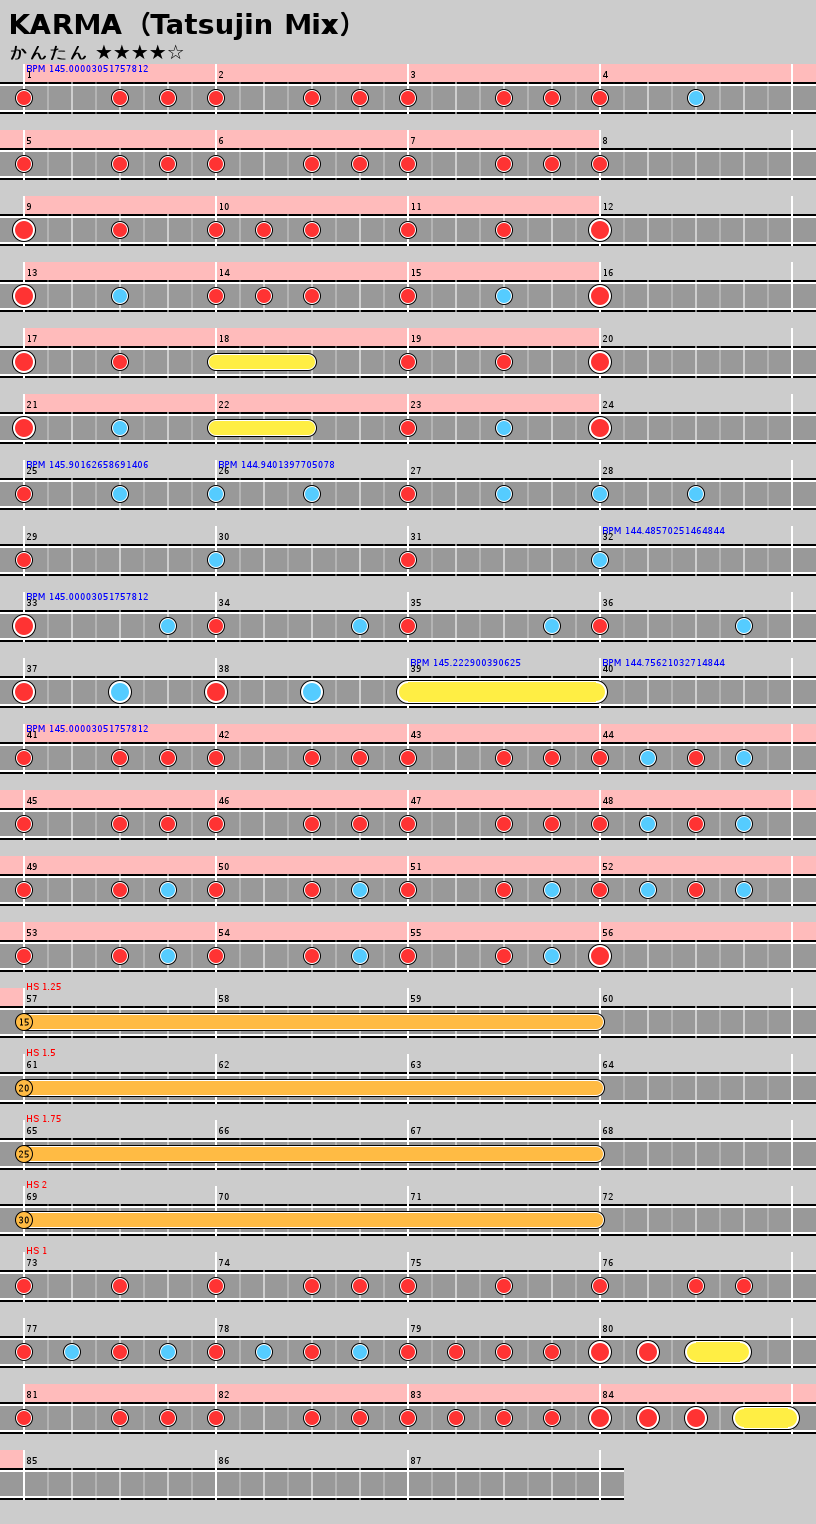Click the single blue note in measure 30
The height and width of the screenshot is (1524, 816).
coord(216,560)
